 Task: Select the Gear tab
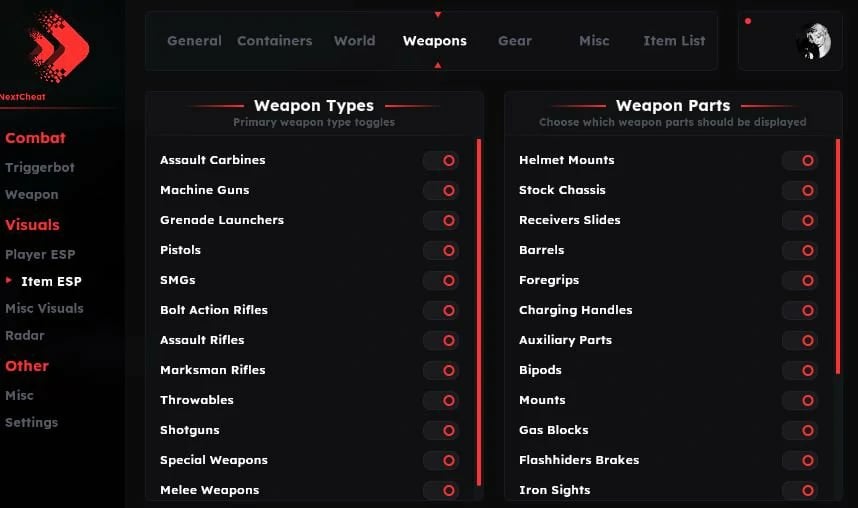515,41
